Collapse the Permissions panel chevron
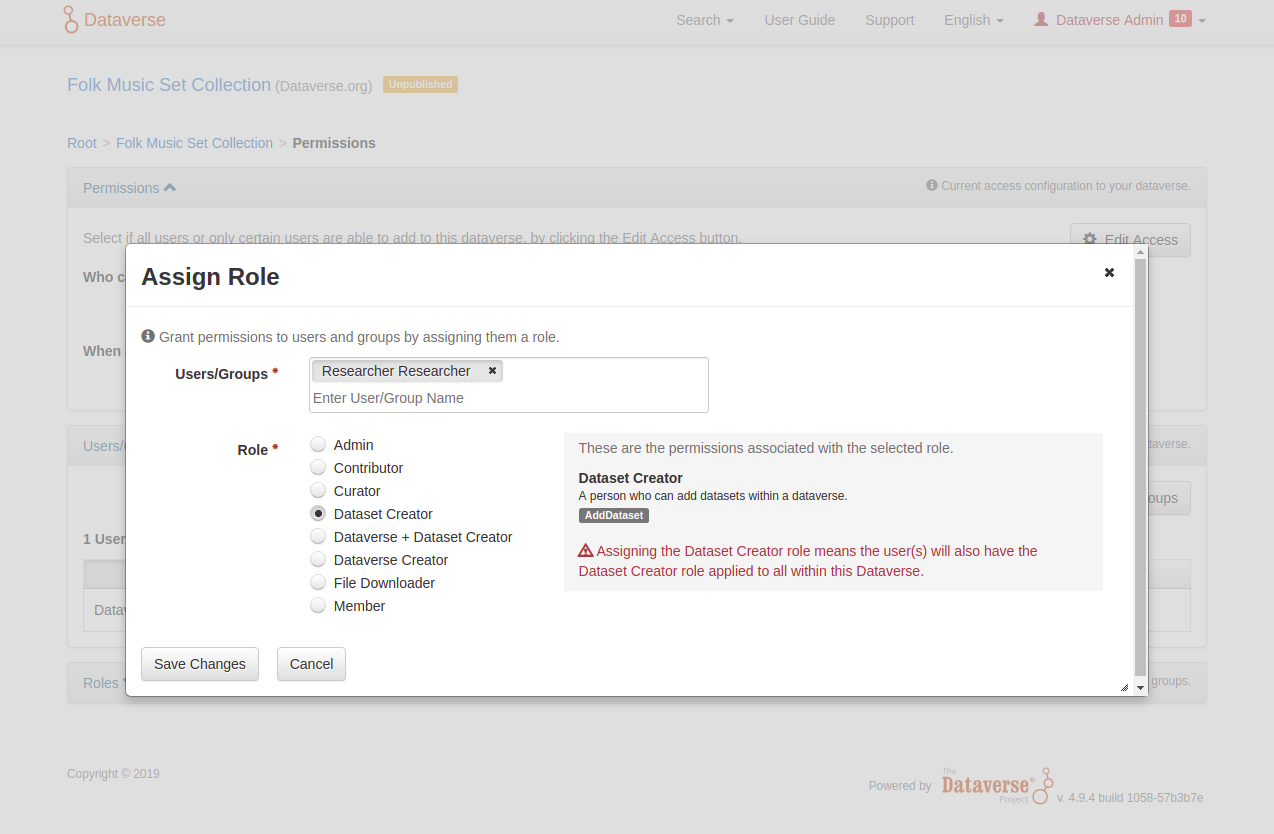 coord(170,188)
